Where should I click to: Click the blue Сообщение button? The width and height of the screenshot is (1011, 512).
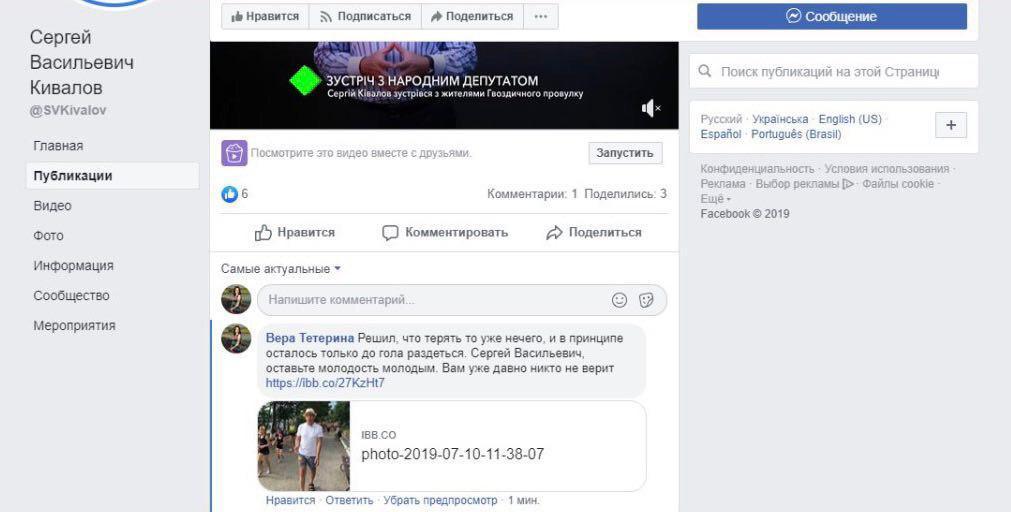click(x=831, y=17)
